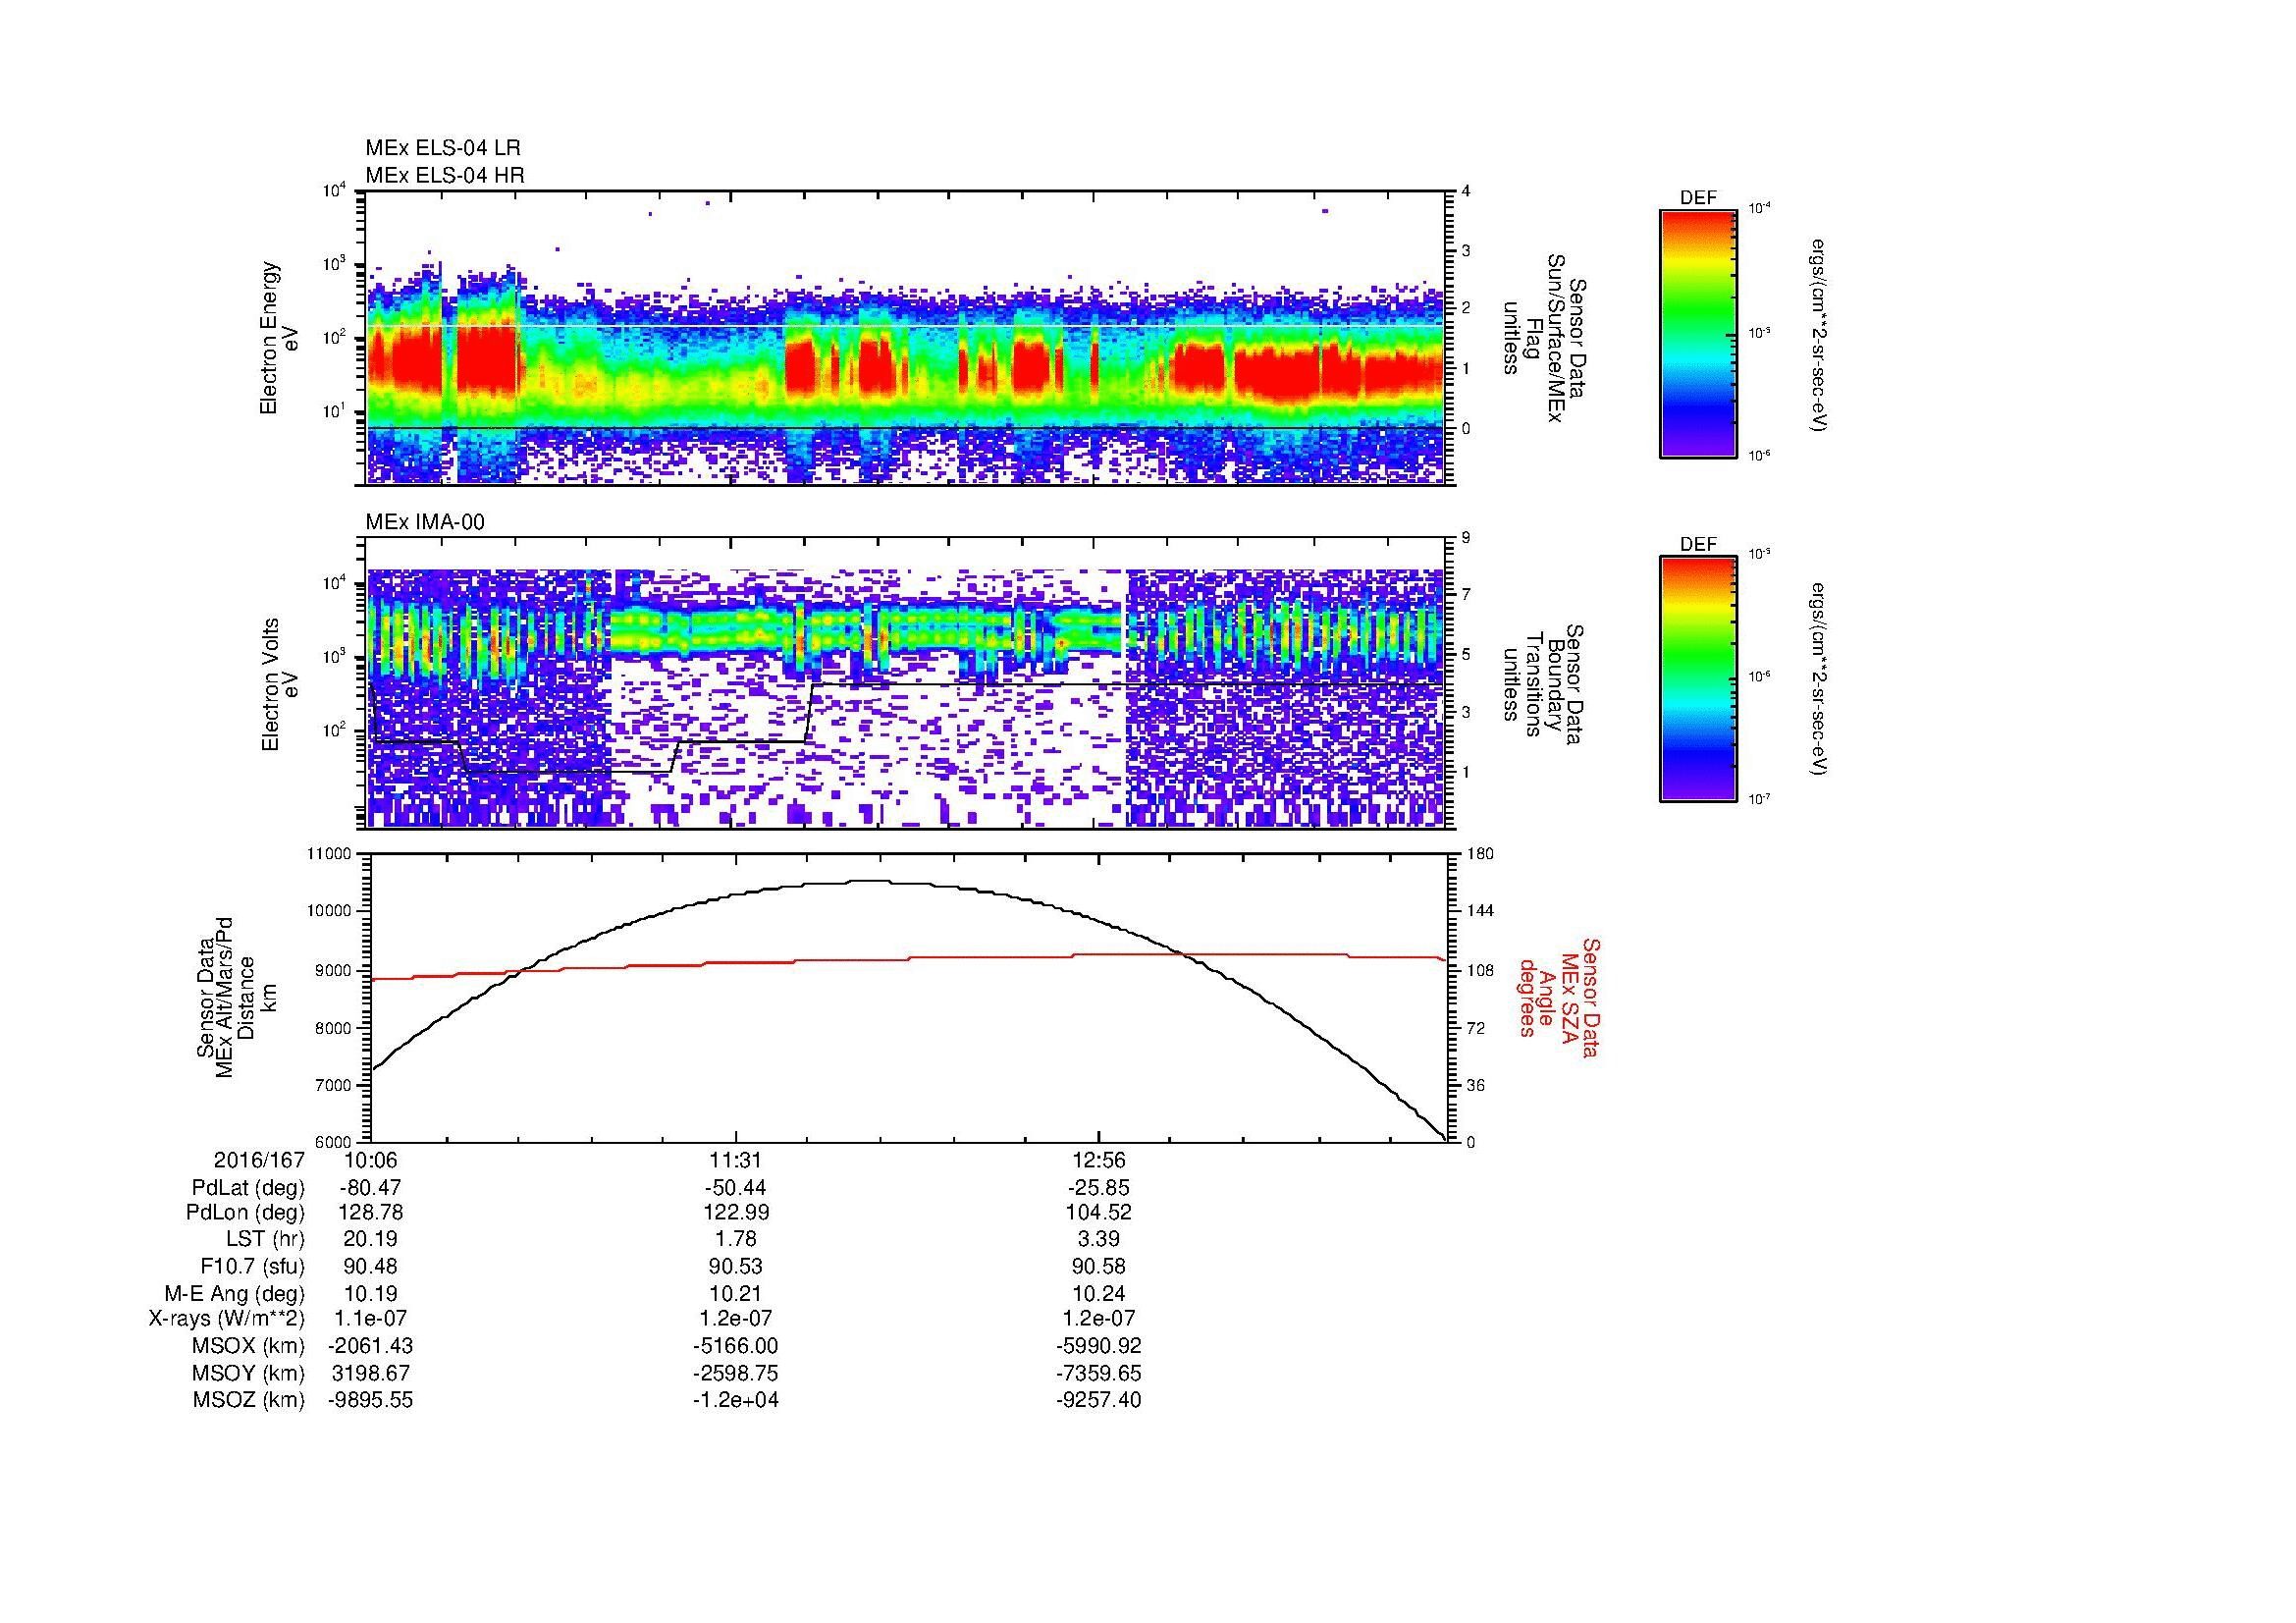Screen dimensions: 2296x1623
Task: Click the Electron Volts eV axis label
Action: coord(280,685)
